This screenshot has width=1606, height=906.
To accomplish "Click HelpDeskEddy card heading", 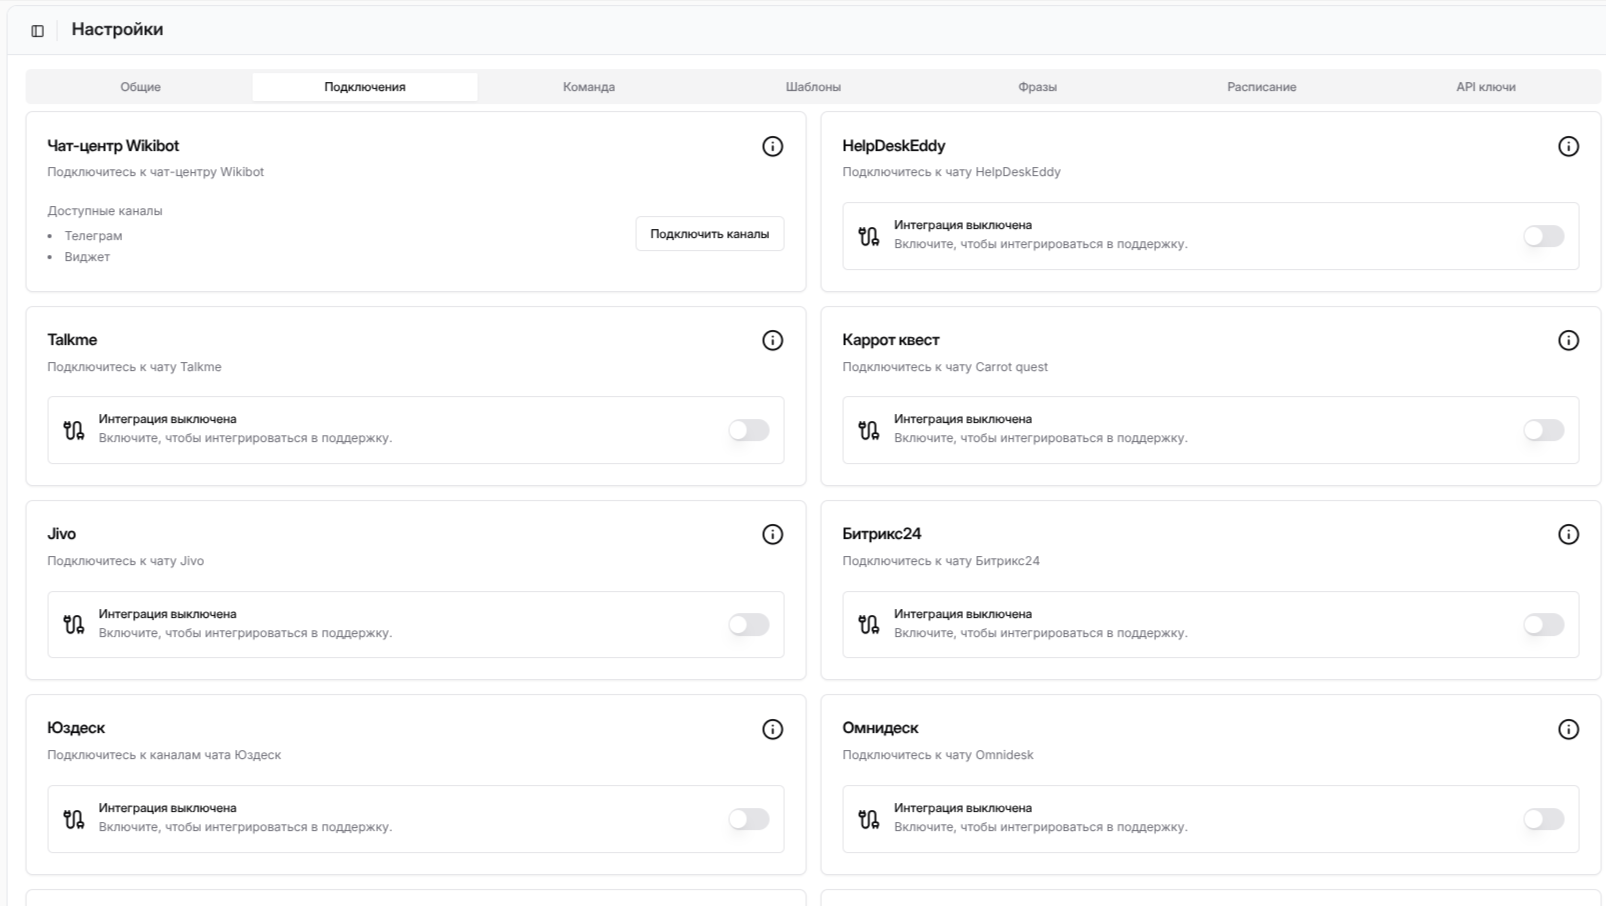I will click(x=894, y=146).
